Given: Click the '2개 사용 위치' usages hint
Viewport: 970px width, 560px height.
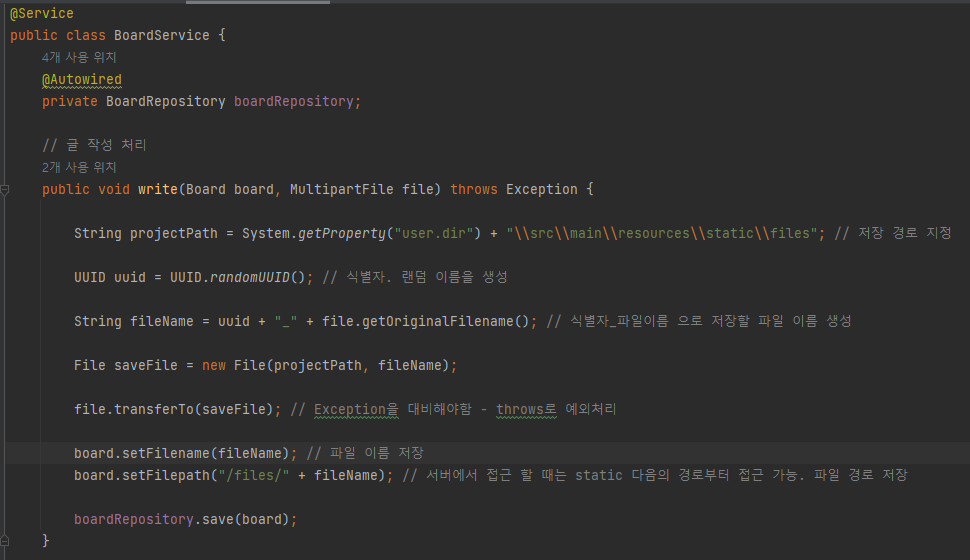Looking at the screenshot, I should click(x=79, y=167).
